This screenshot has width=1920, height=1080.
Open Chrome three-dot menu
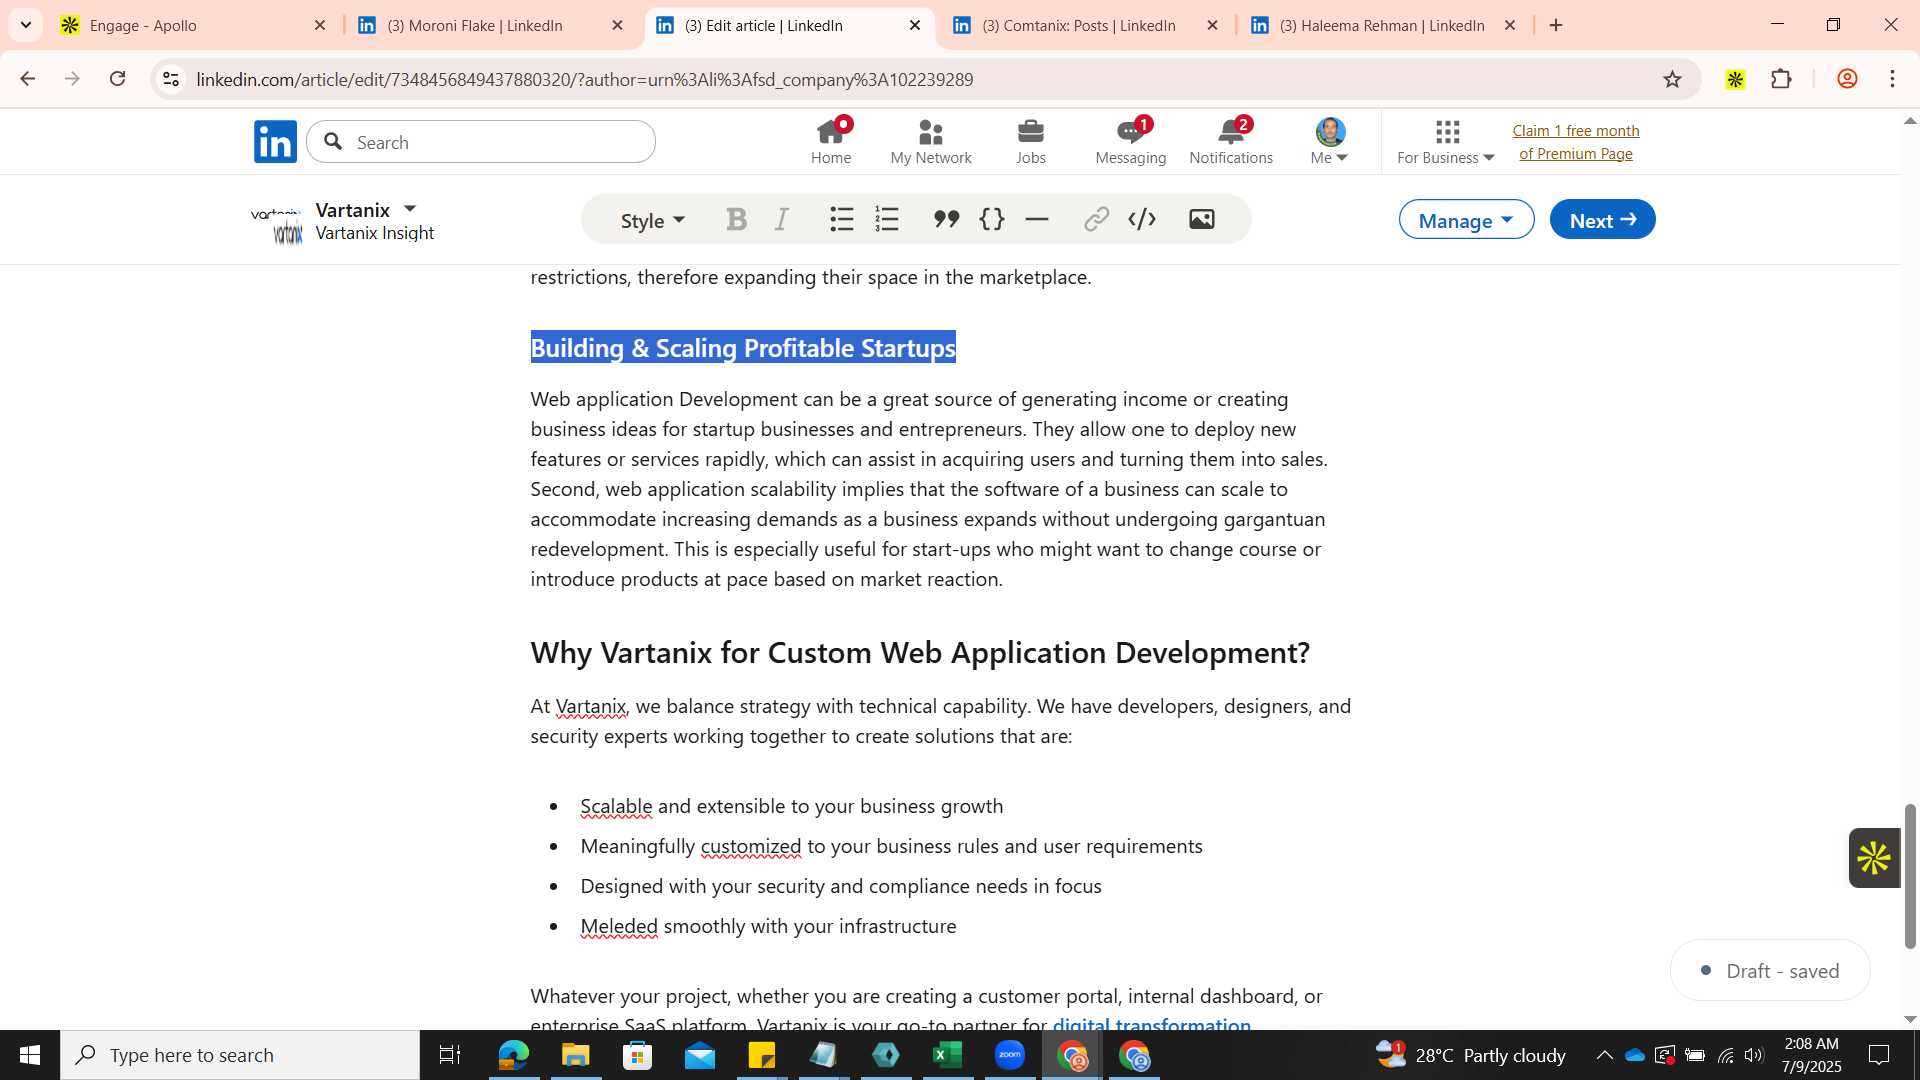point(1892,79)
